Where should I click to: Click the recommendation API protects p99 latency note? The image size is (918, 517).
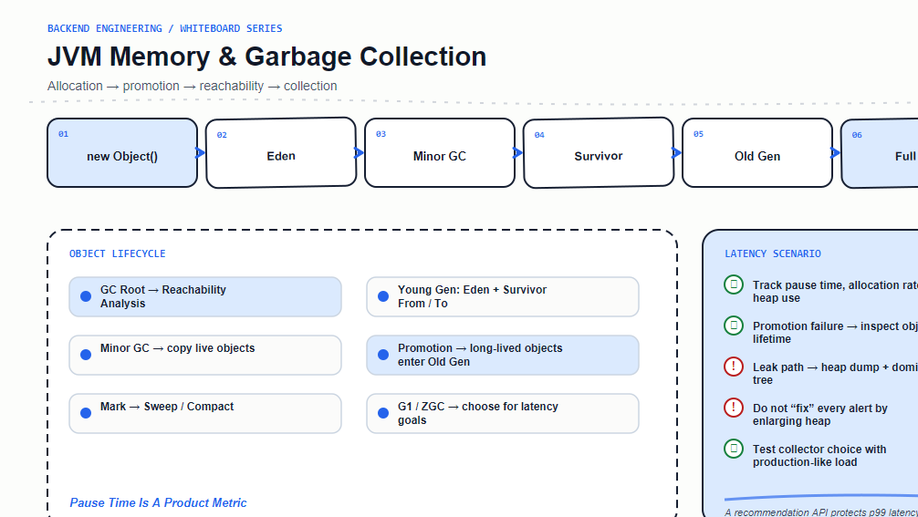click(x=821, y=512)
